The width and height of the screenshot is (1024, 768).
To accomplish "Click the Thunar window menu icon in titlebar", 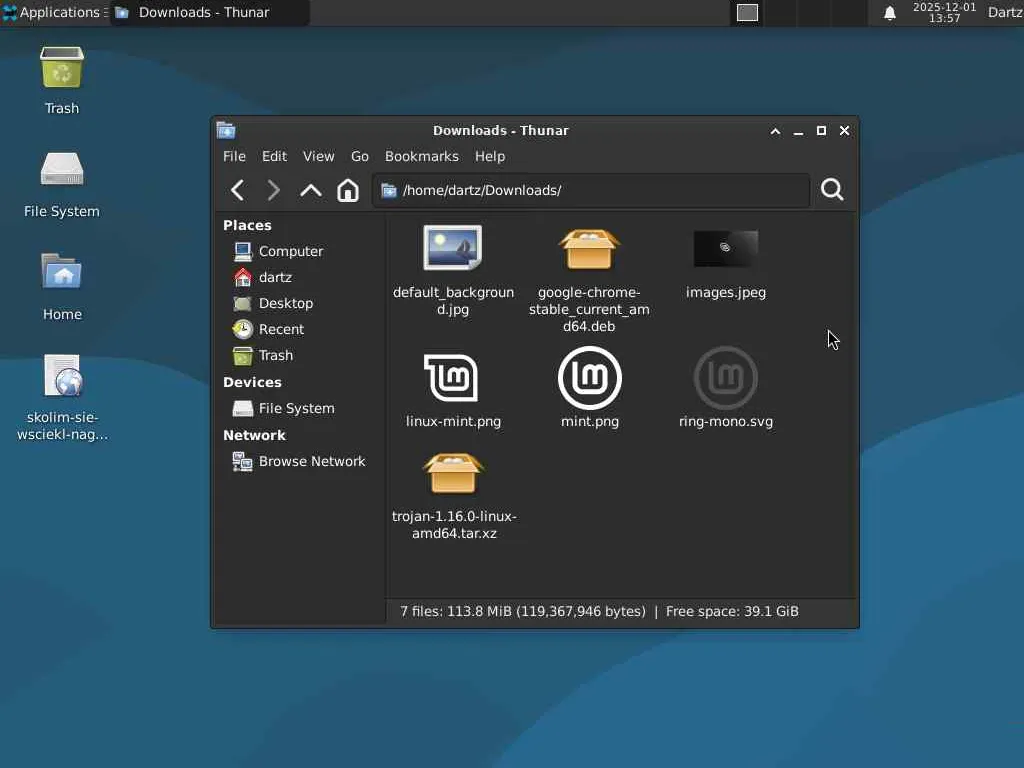I will [226, 131].
